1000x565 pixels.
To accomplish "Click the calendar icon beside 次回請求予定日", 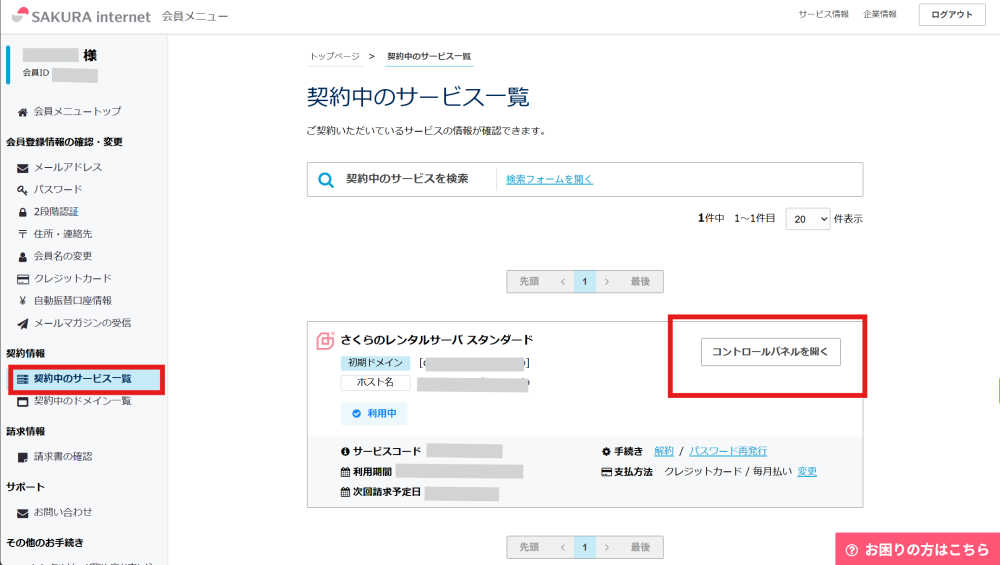I will pyautogui.click(x=345, y=492).
